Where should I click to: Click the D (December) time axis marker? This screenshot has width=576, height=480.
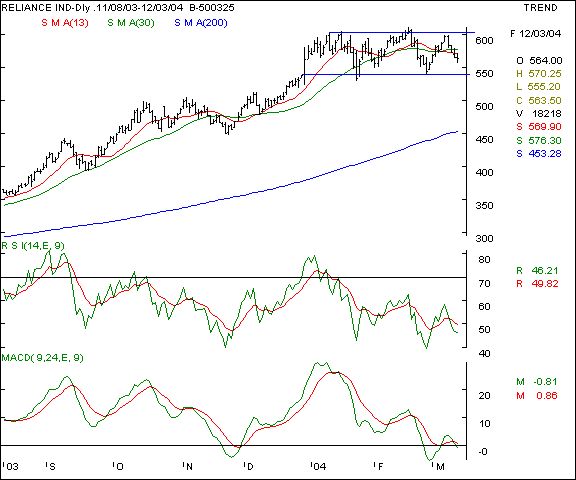[249, 466]
